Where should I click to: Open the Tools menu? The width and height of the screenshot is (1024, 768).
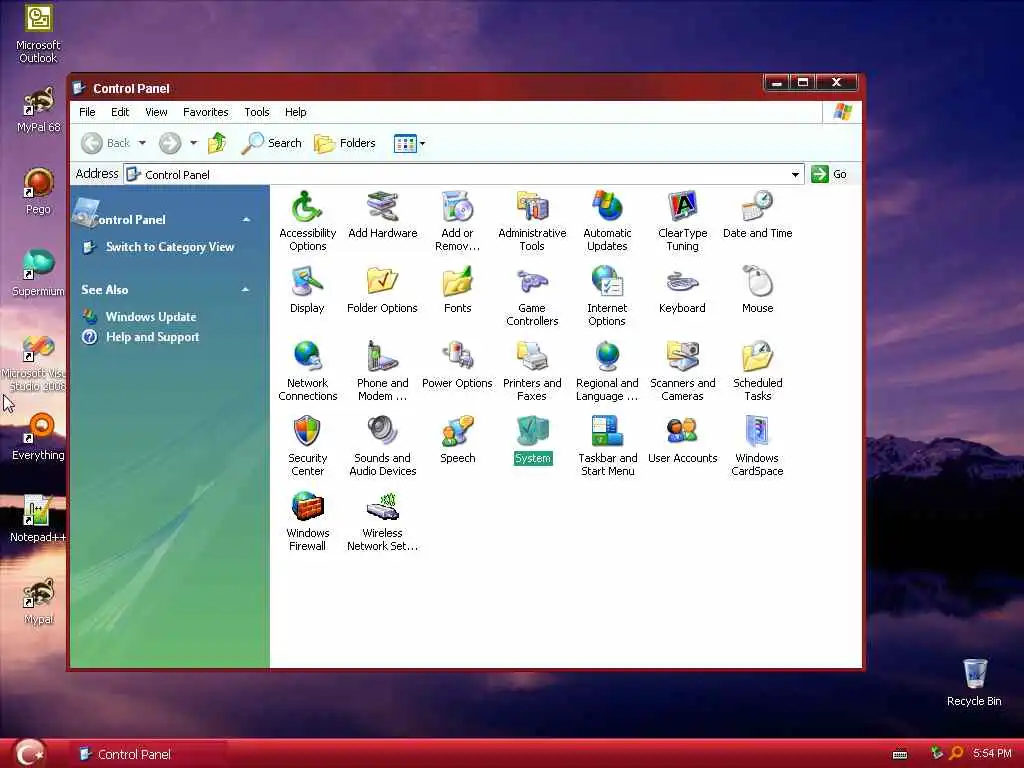[x=257, y=112]
